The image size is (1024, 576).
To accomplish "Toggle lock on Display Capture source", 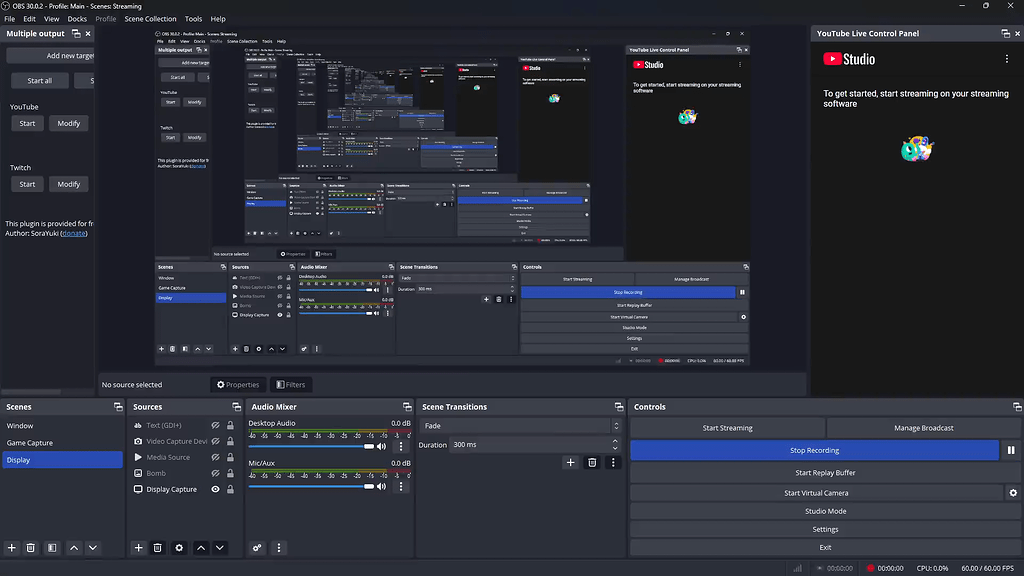I will pos(231,489).
